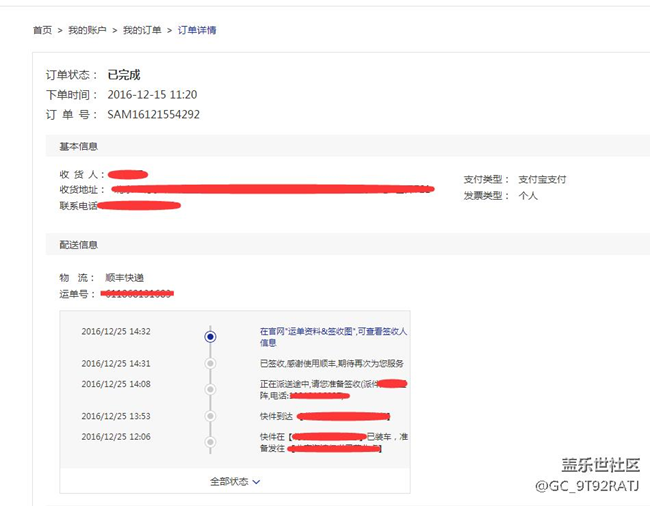Click the 收货地址 label
Viewport: 650px width, 506px height.
click(x=82, y=190)
